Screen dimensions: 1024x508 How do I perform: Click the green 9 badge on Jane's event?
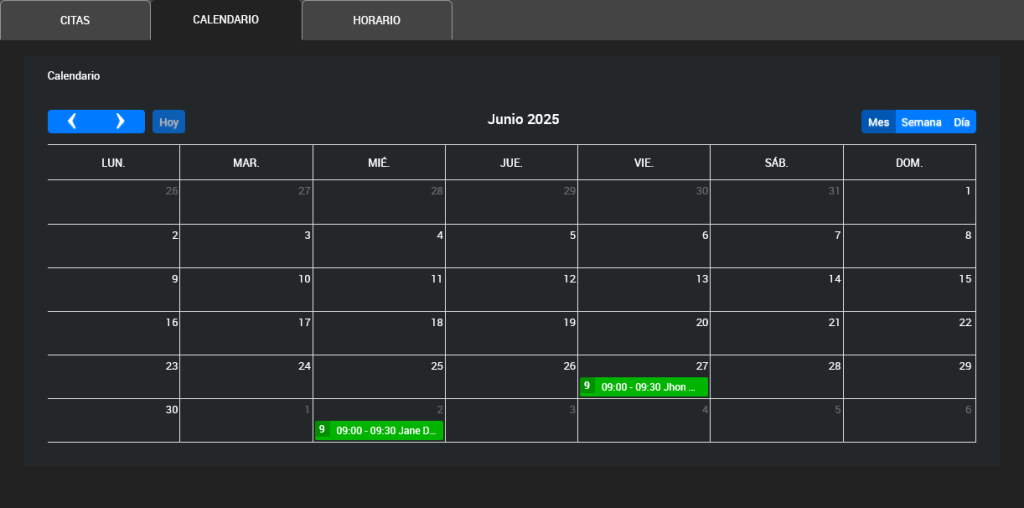tap(322, 430)
